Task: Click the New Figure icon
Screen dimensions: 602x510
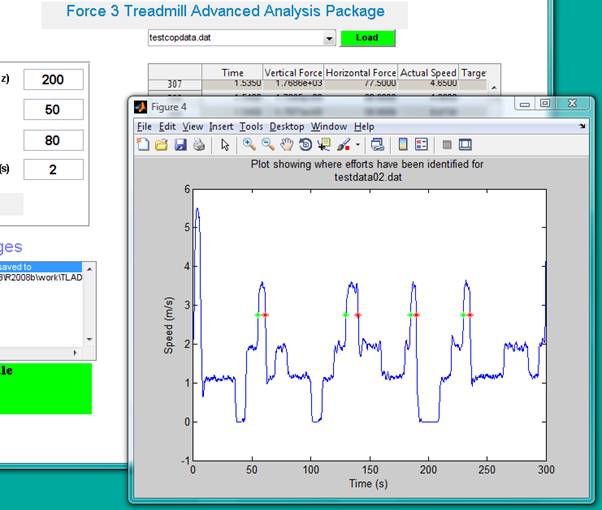Action: [144, 145]
